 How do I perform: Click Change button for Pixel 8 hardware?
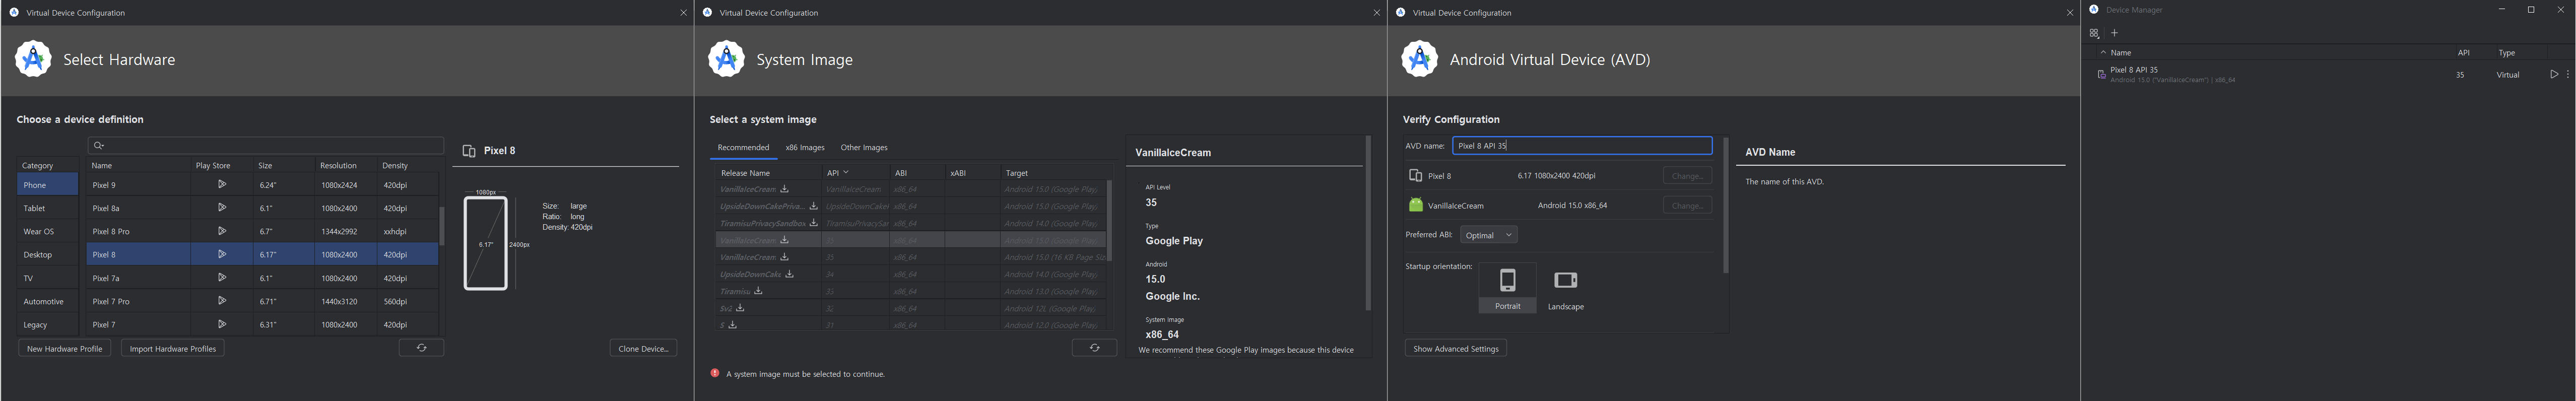pos(1687,176)
